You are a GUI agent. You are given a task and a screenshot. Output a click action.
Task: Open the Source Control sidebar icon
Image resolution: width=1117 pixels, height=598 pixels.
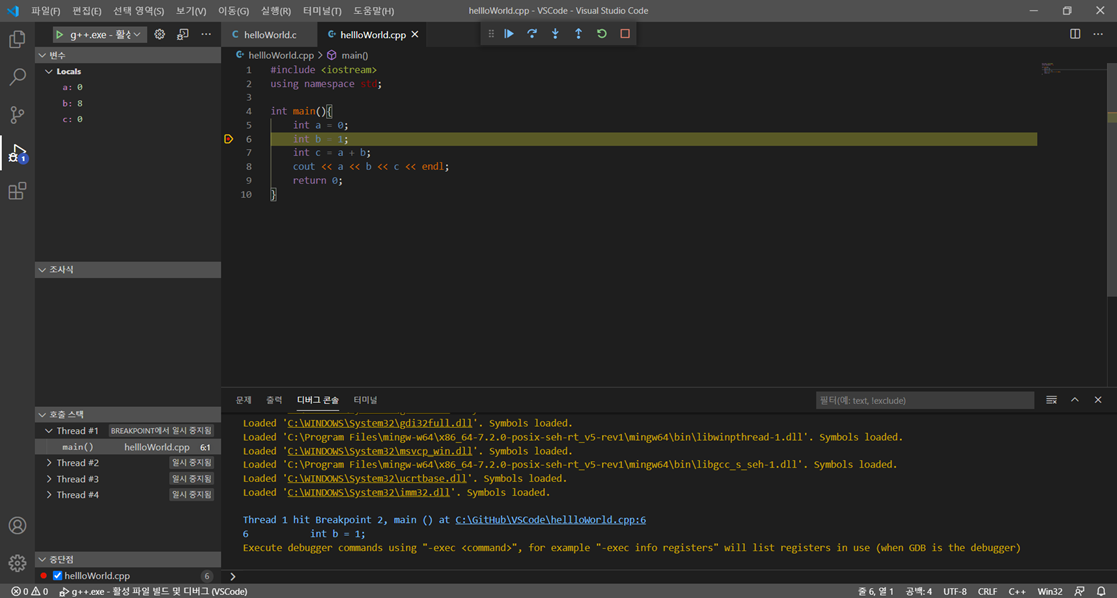(16, 115)
